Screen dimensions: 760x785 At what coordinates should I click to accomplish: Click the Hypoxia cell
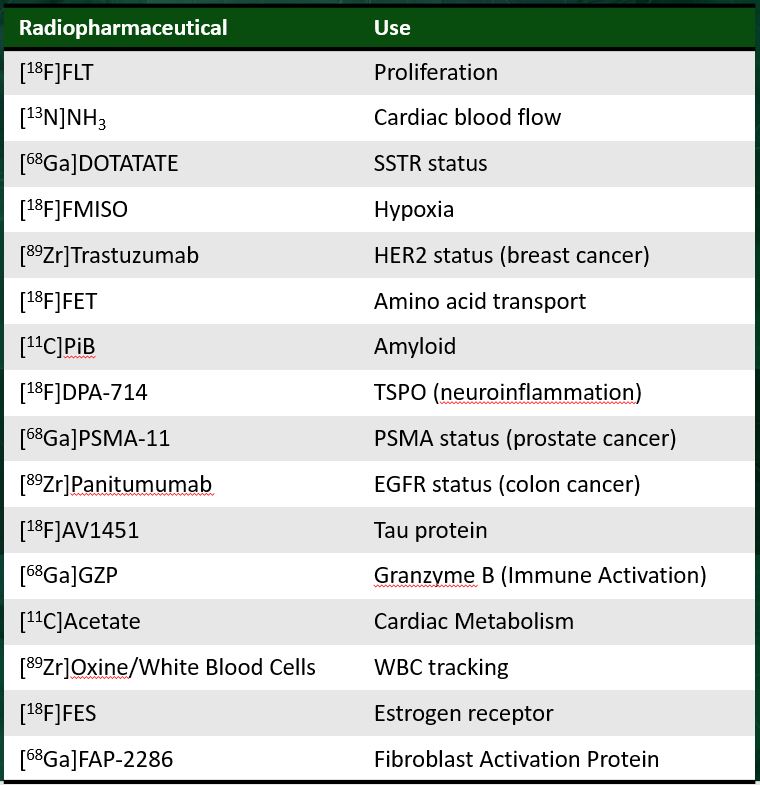click(414, 209)
